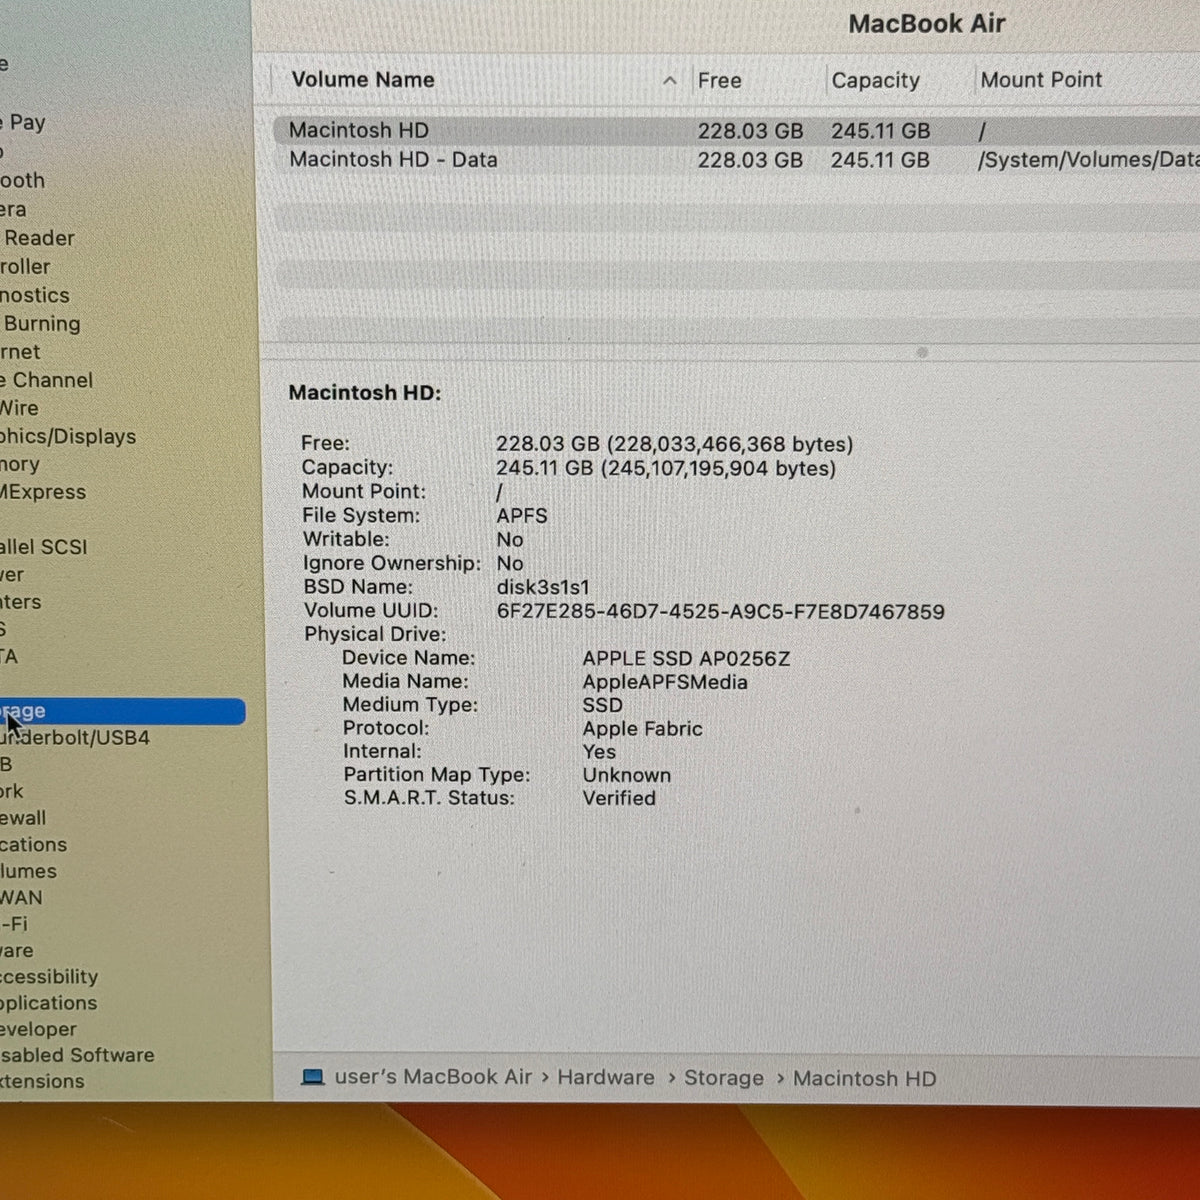Click the Mount Point column header
Image resolution: width=1200 pixels, height=1200 pixels.
click(x=1041, y=80)
